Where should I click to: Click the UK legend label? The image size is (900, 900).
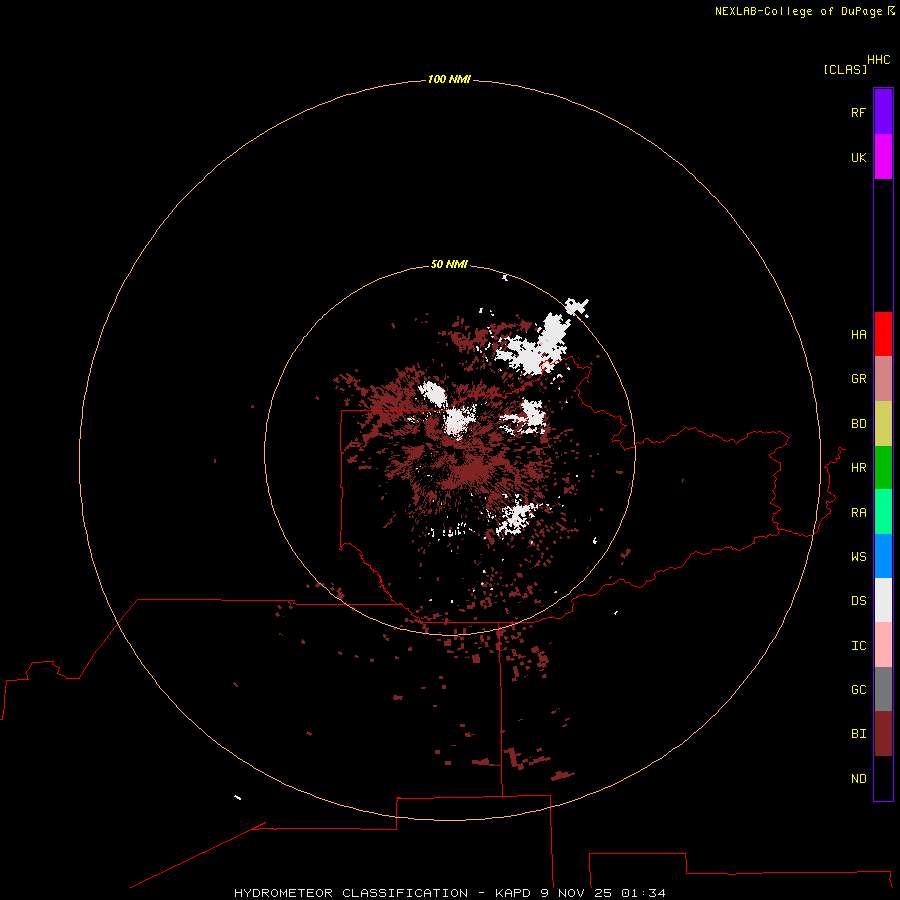[x=858, y=157]
